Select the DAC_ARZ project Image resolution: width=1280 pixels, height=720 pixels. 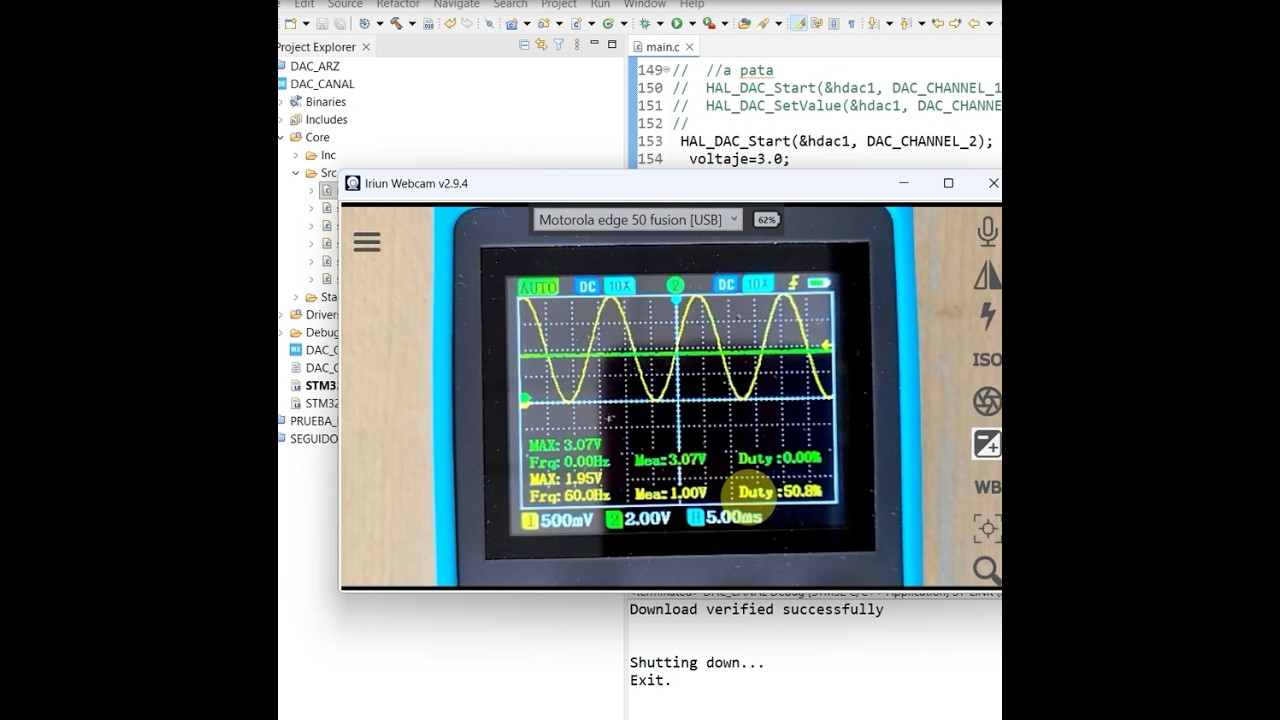click(x=315, y=66)
